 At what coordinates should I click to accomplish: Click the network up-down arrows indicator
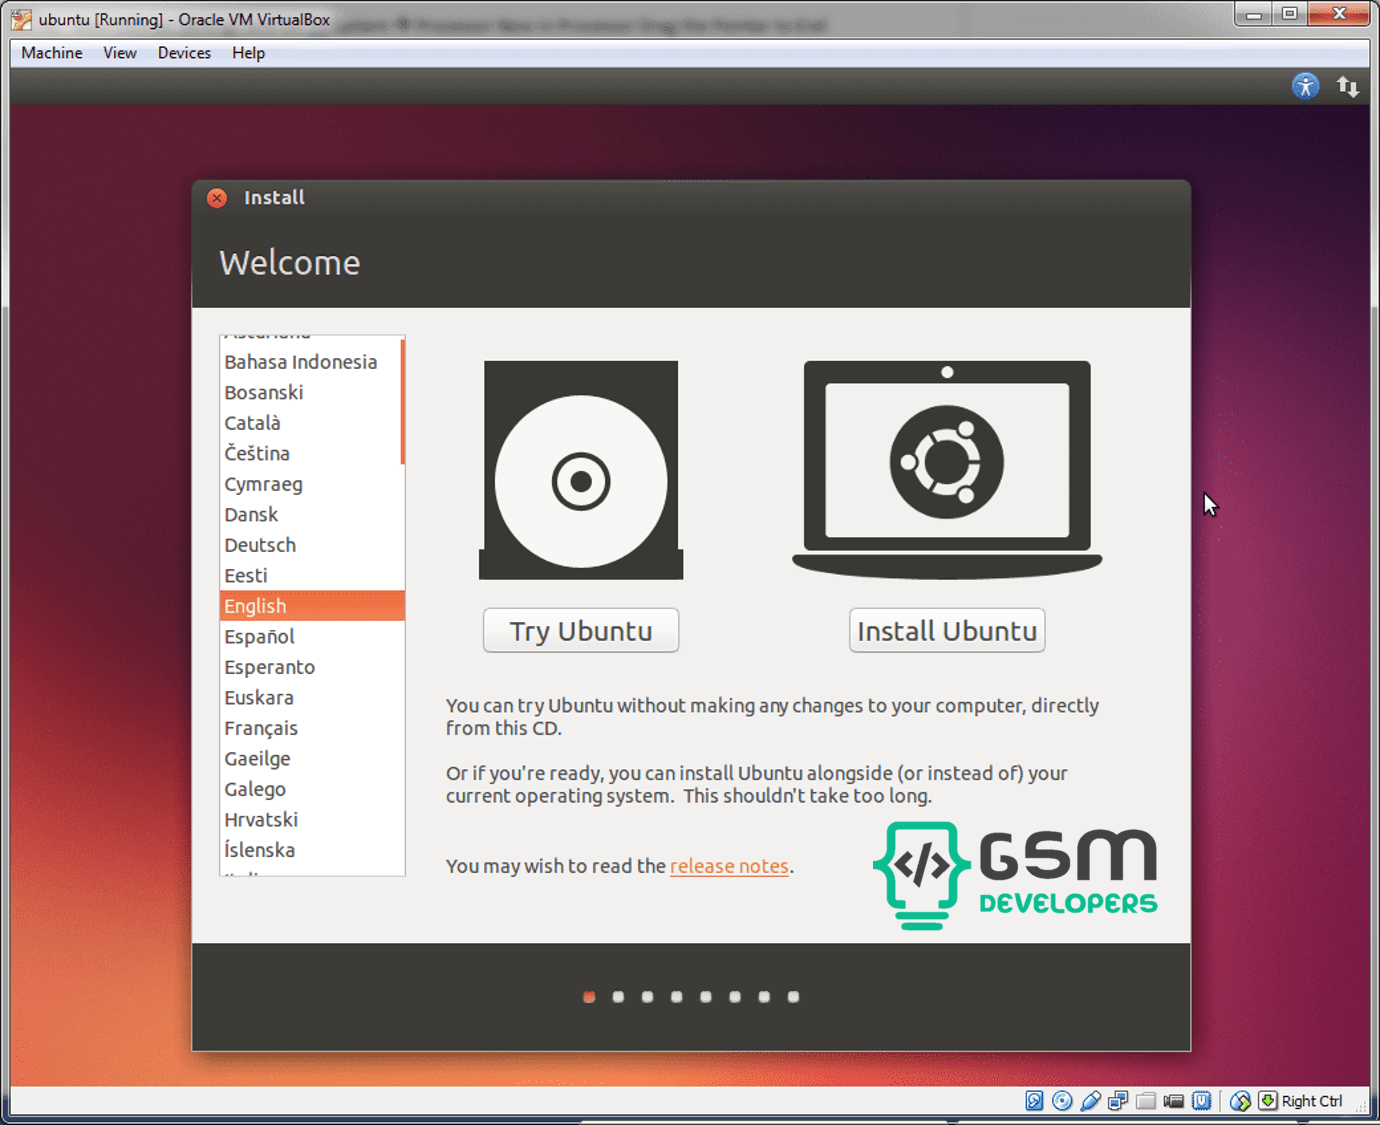[x=1348, y=86]
